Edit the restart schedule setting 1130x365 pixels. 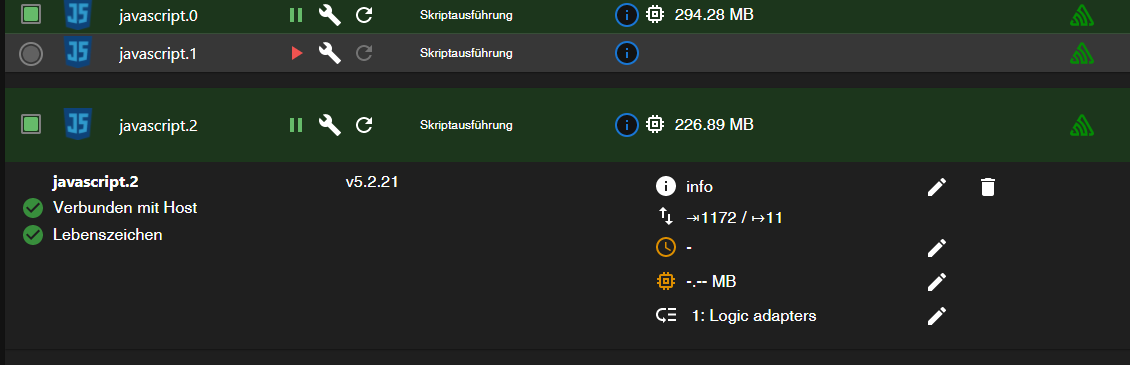(936, 248)
